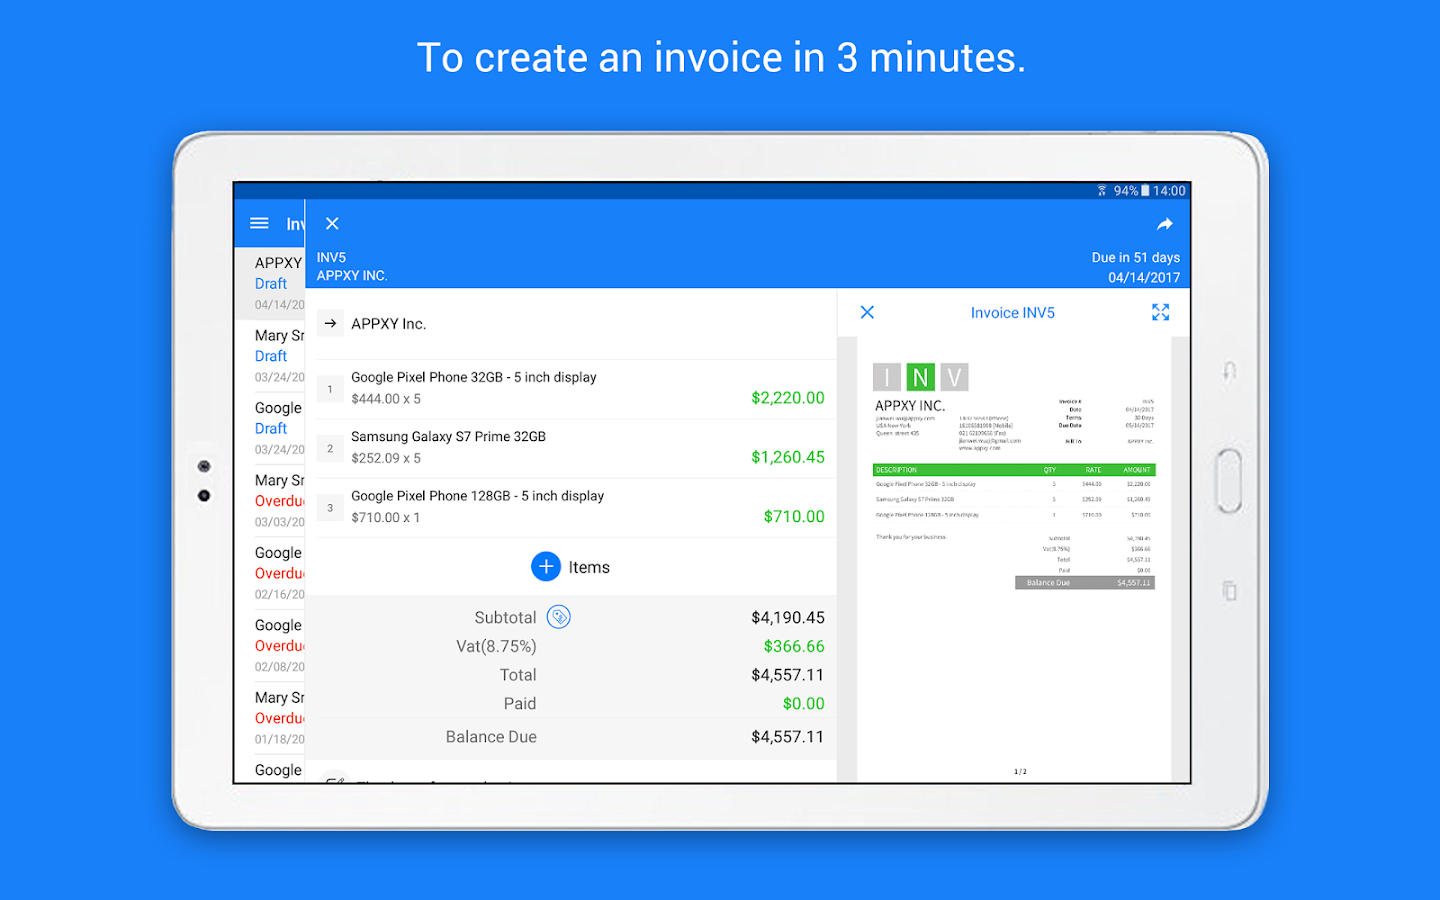Open the invoice dated 01/18/20 in the list
The image size is (1440, 900).
[269, 718]
